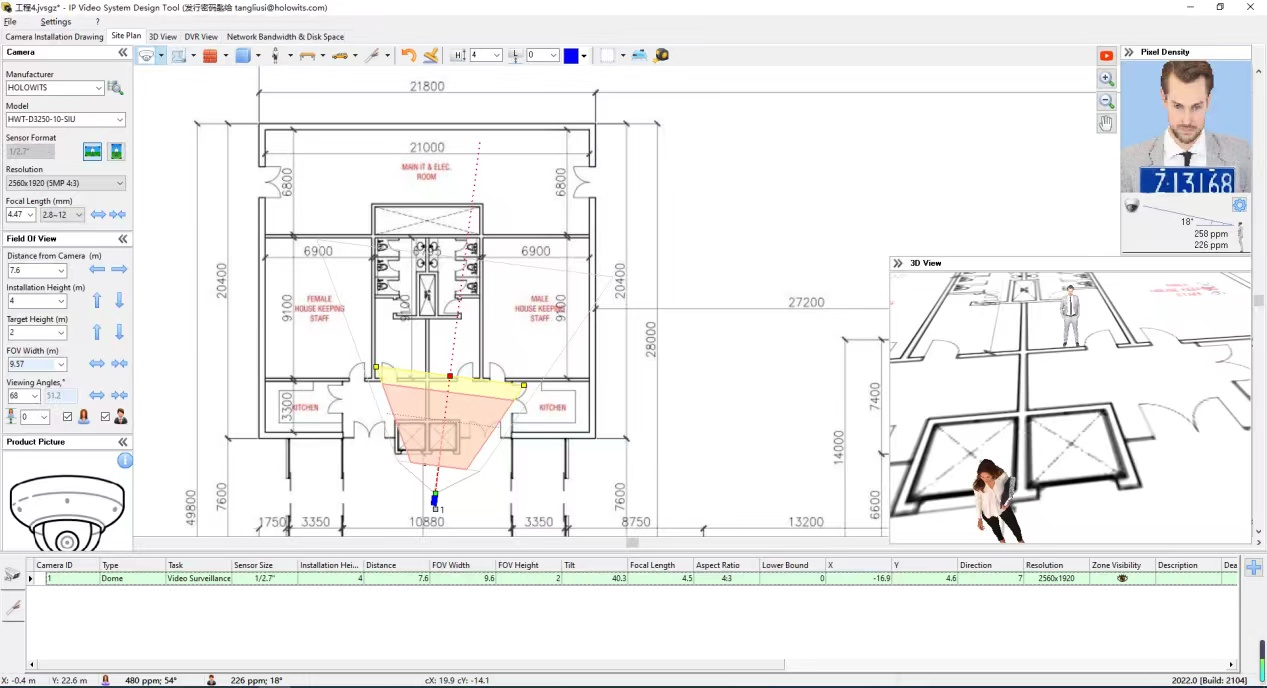Toggle the second viewing angle checkbox
Screen dimensions: 1267x688
pyautogui.click(x=105, y=417)
